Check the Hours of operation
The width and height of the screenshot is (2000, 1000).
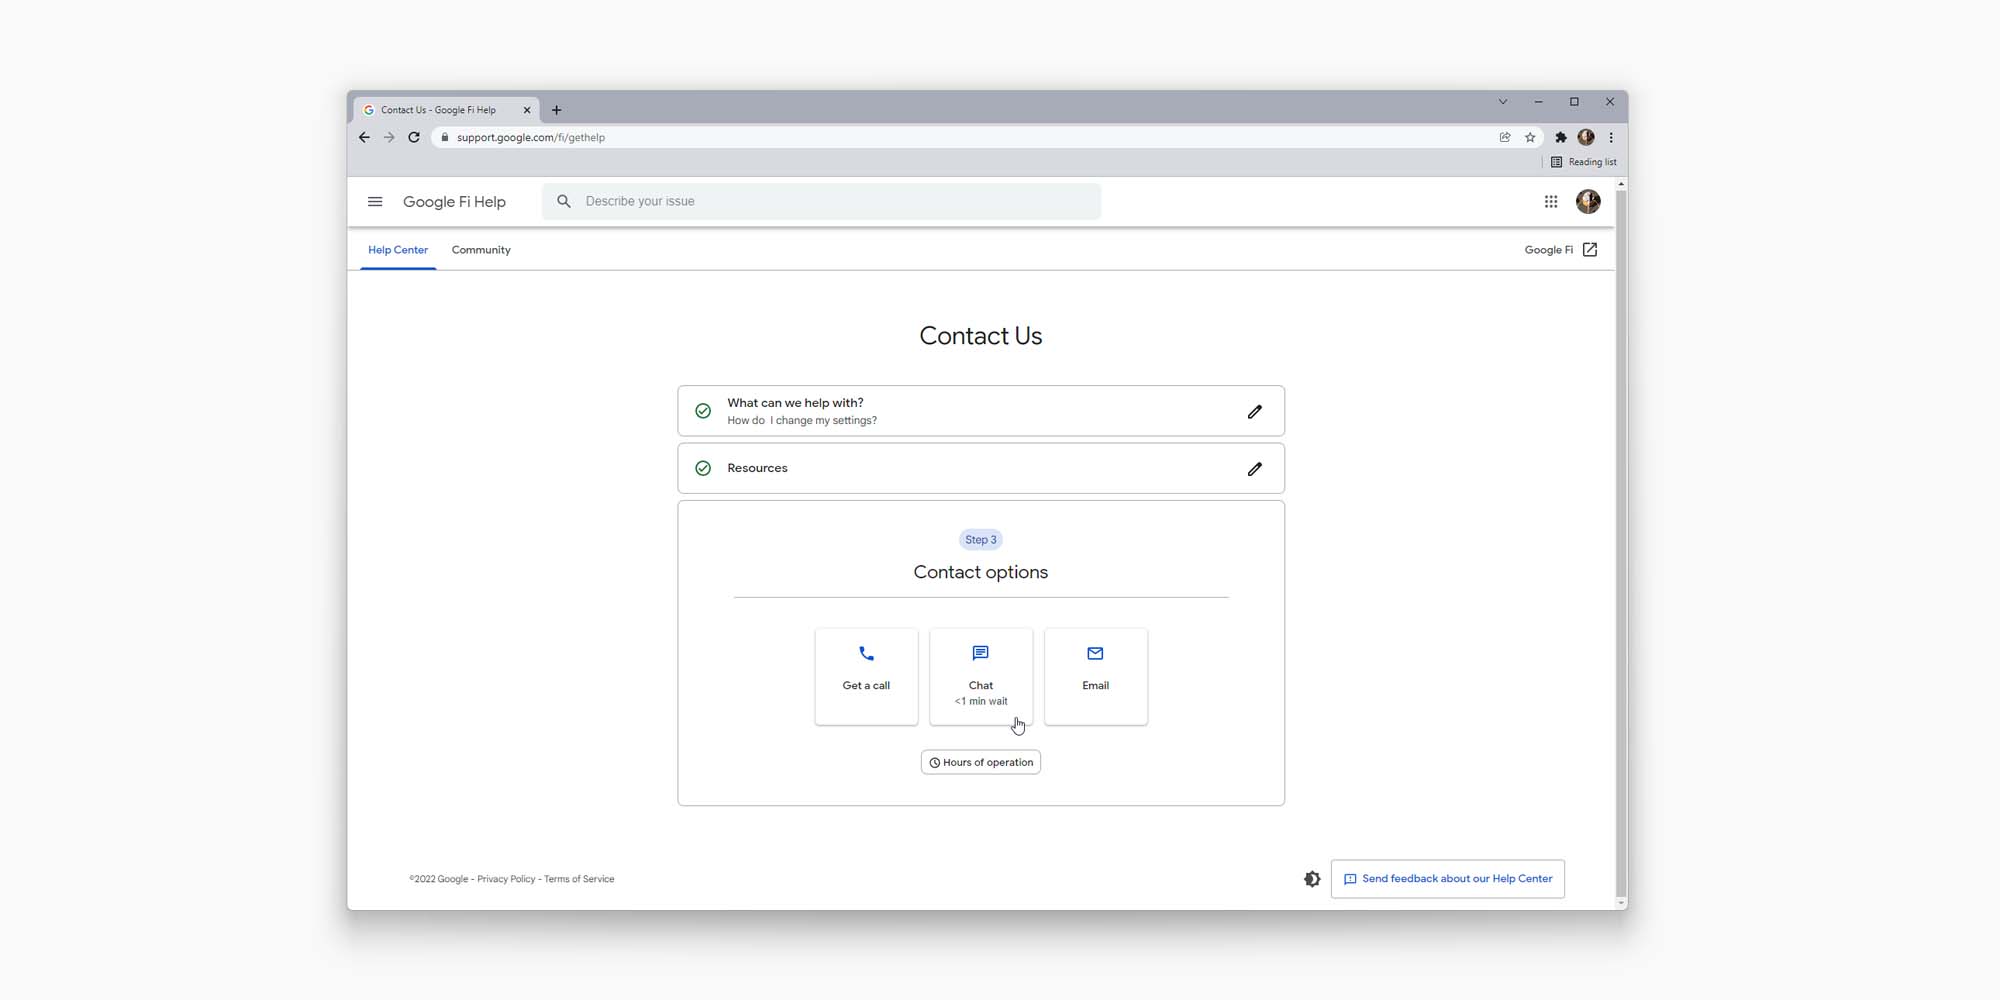(x=980, y=762)
